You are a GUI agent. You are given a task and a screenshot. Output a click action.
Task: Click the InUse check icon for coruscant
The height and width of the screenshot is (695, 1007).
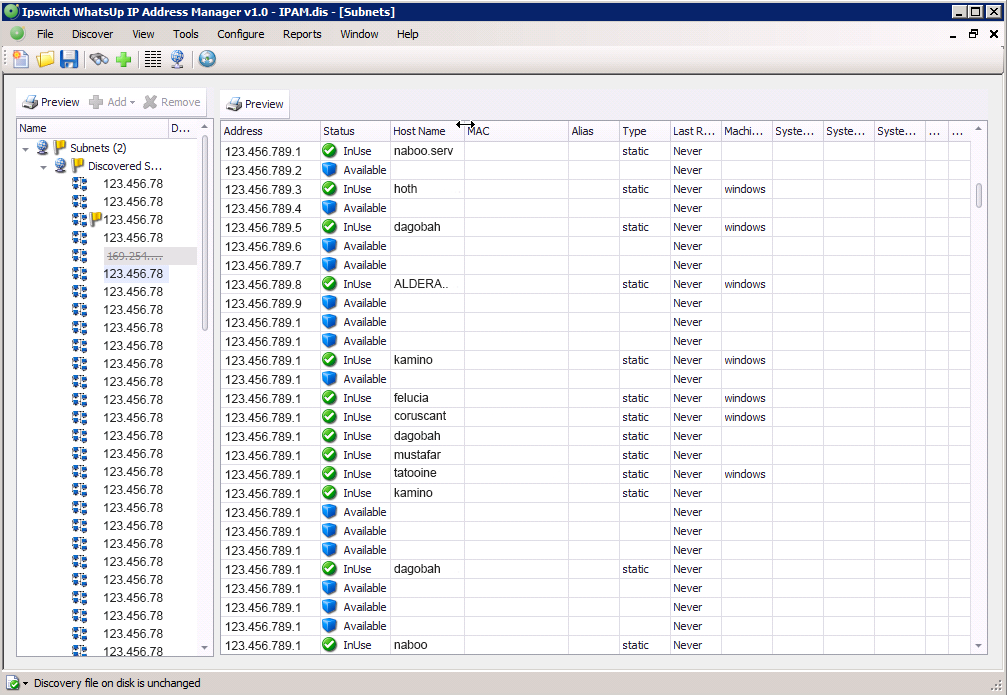(x=329, y=417)
